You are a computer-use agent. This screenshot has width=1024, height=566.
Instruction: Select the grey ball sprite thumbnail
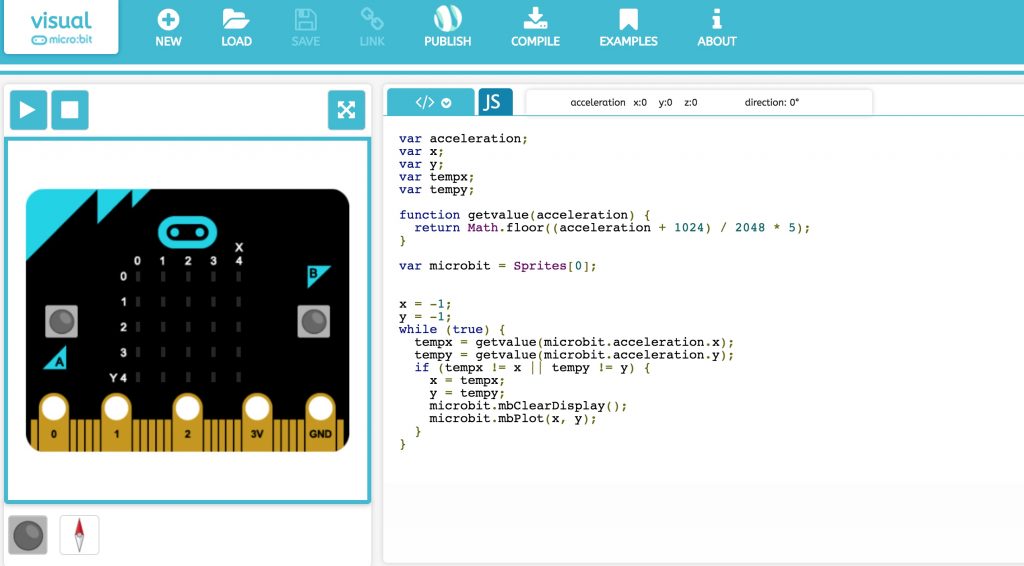(28, 535)
